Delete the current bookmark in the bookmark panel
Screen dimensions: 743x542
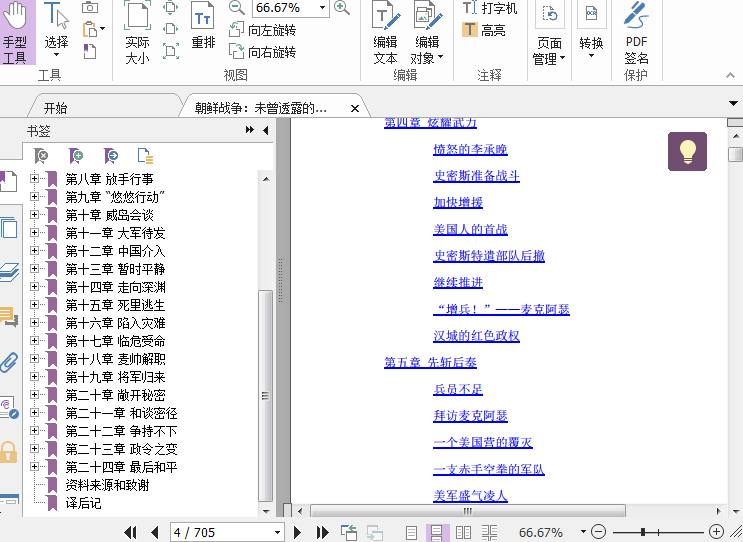[41, 155]
